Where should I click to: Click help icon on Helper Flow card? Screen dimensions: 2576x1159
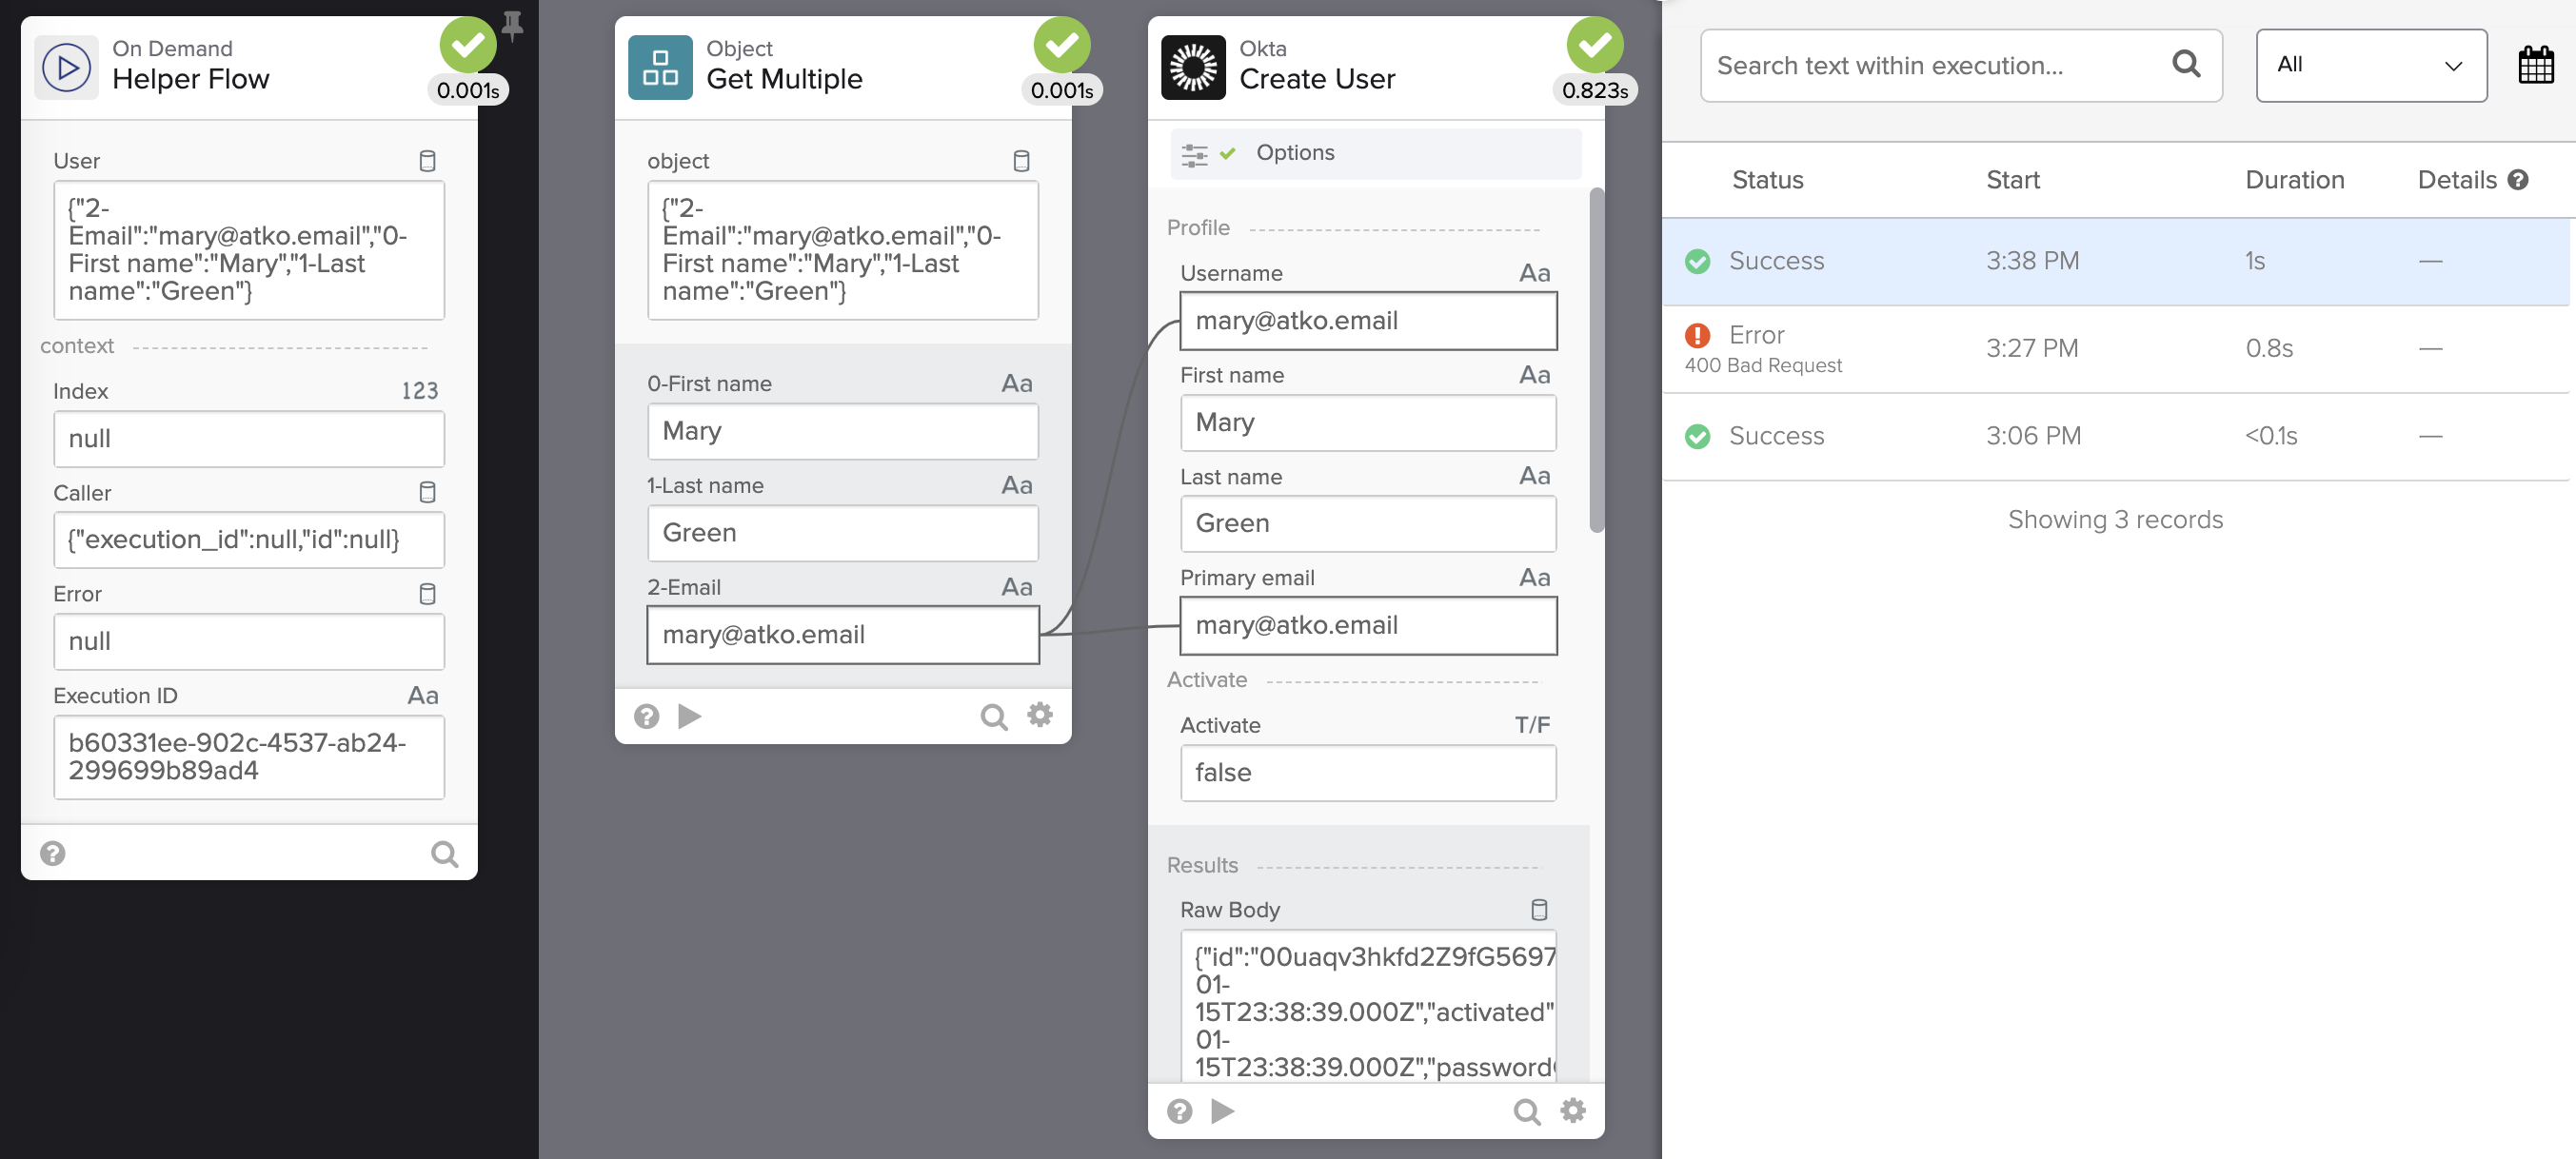click(x=53, y=853)
